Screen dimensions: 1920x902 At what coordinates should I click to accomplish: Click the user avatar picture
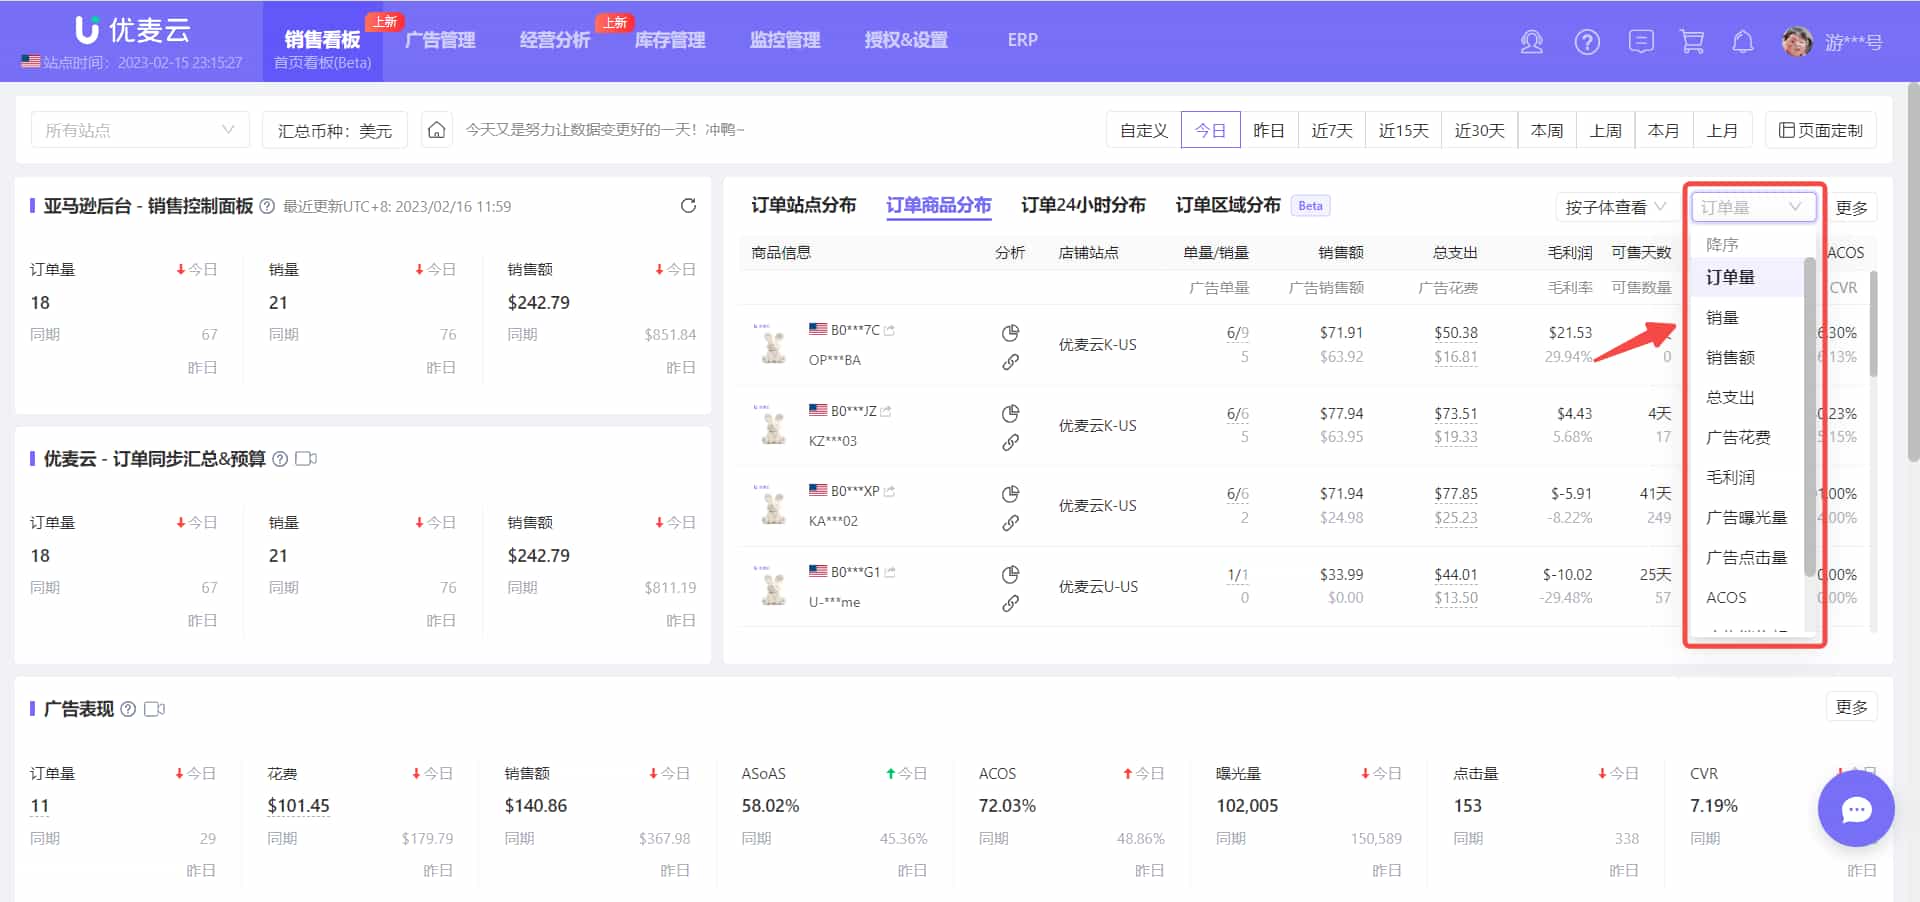tap(1797, 42)
